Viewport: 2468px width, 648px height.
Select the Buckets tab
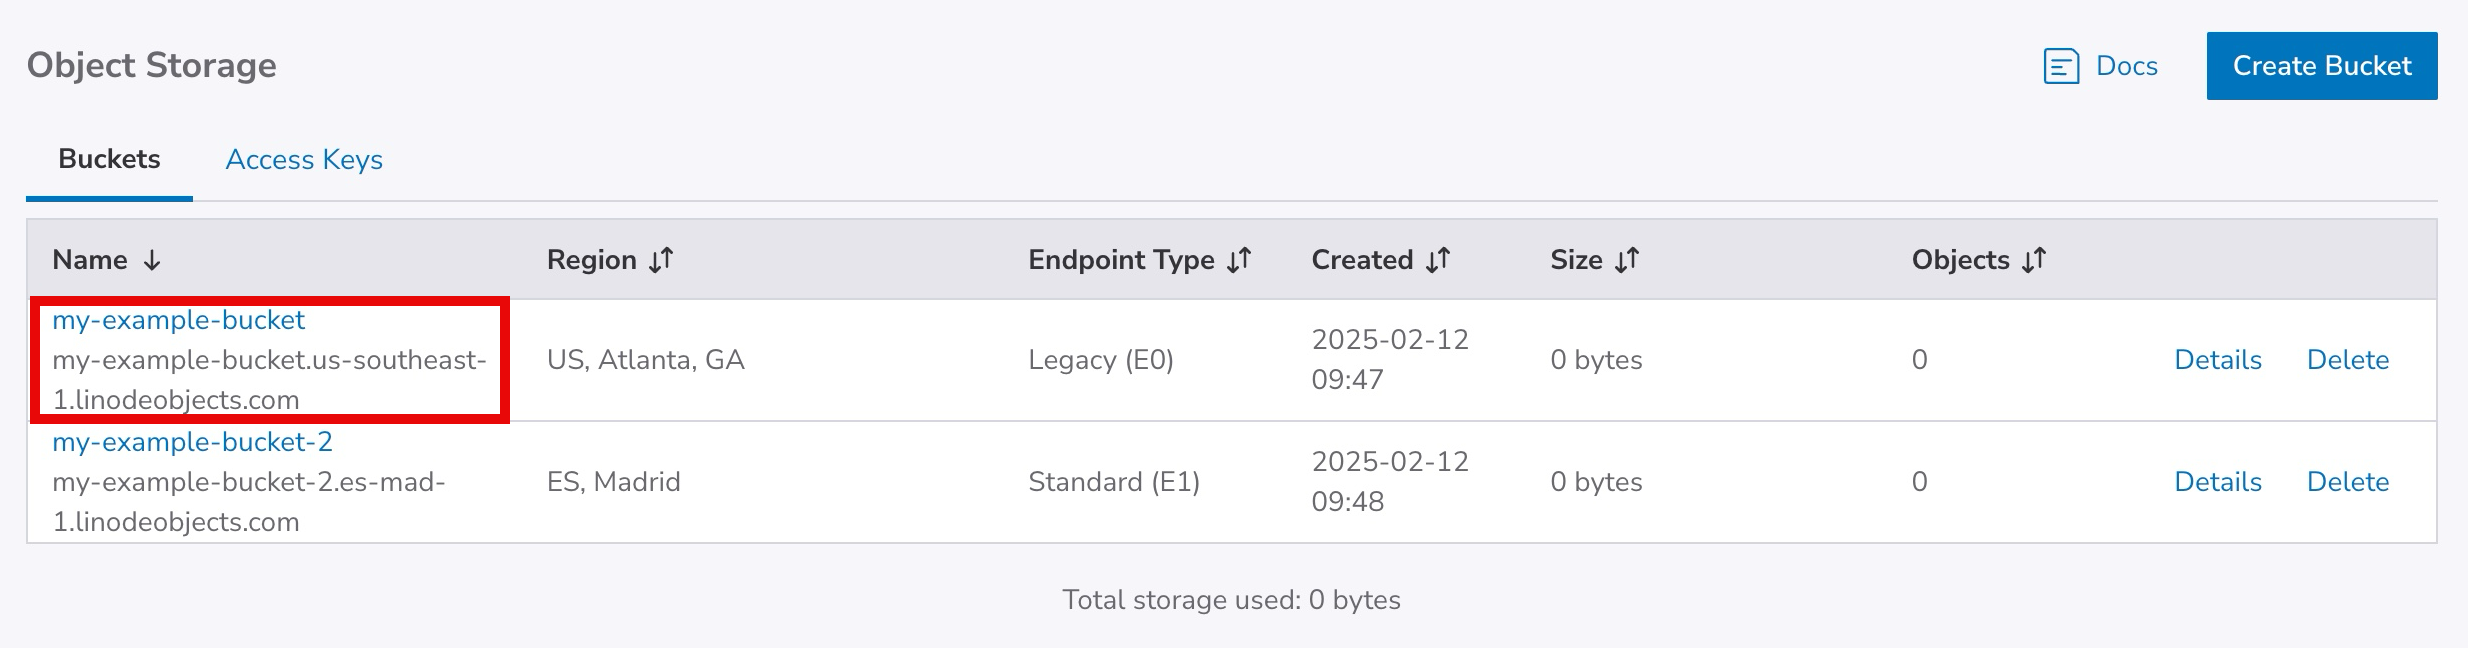click(x=109, y=160)
